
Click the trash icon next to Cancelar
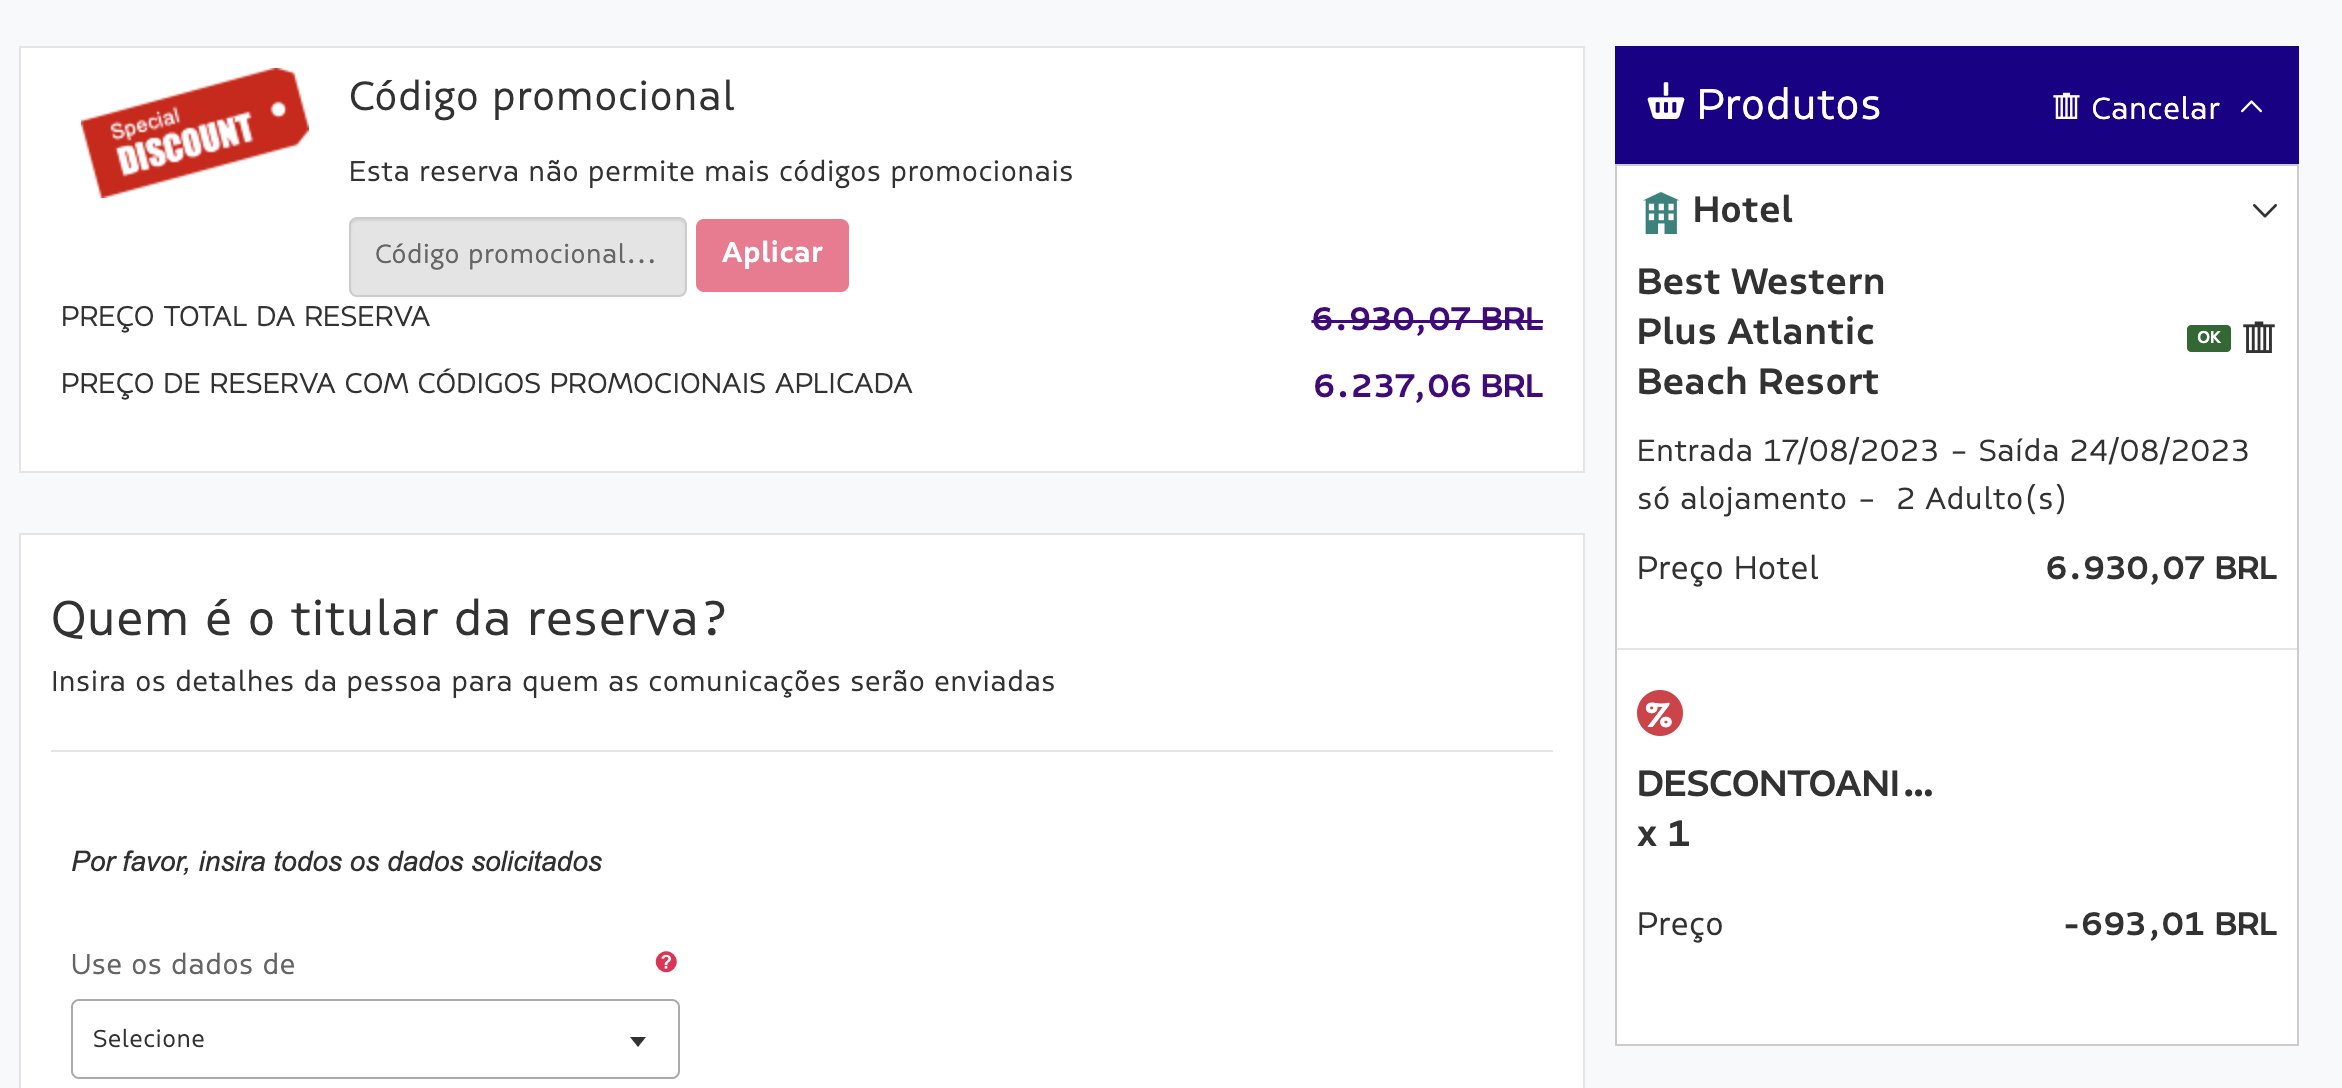coord(2065,106)
